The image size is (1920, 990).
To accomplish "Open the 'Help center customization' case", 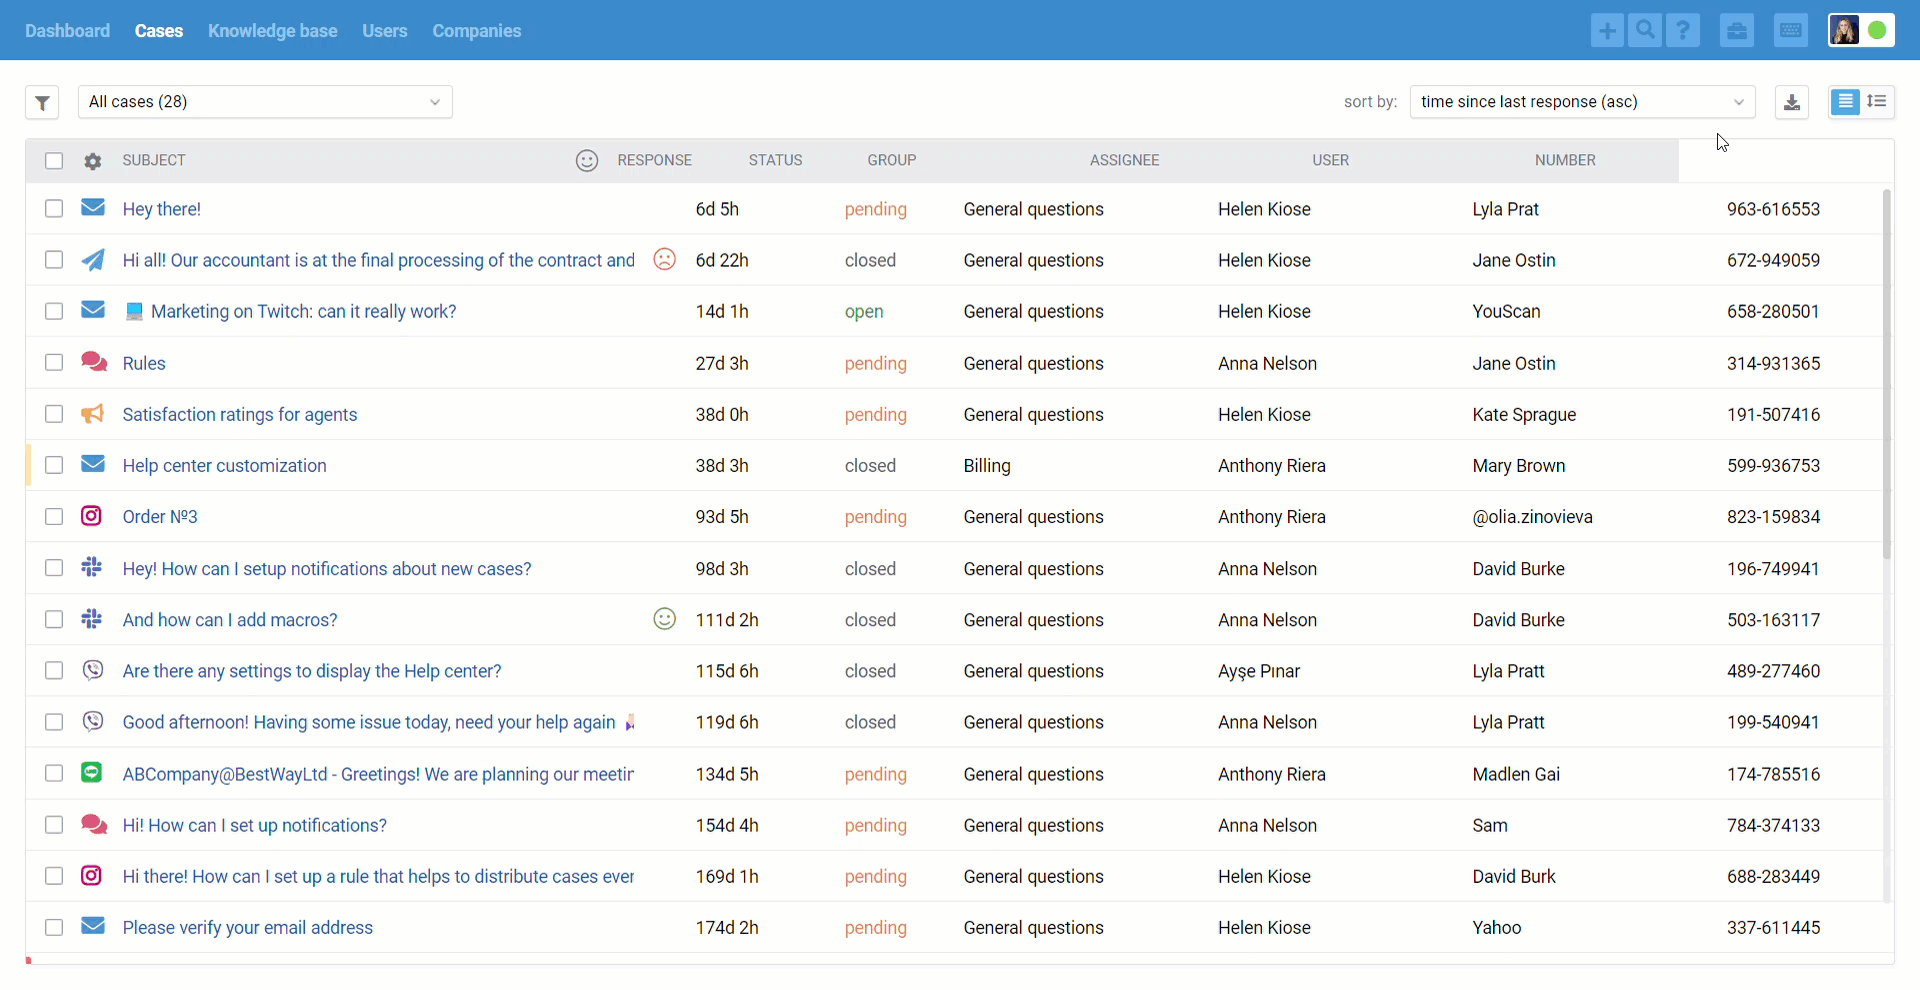I will [x=224, y=466].
